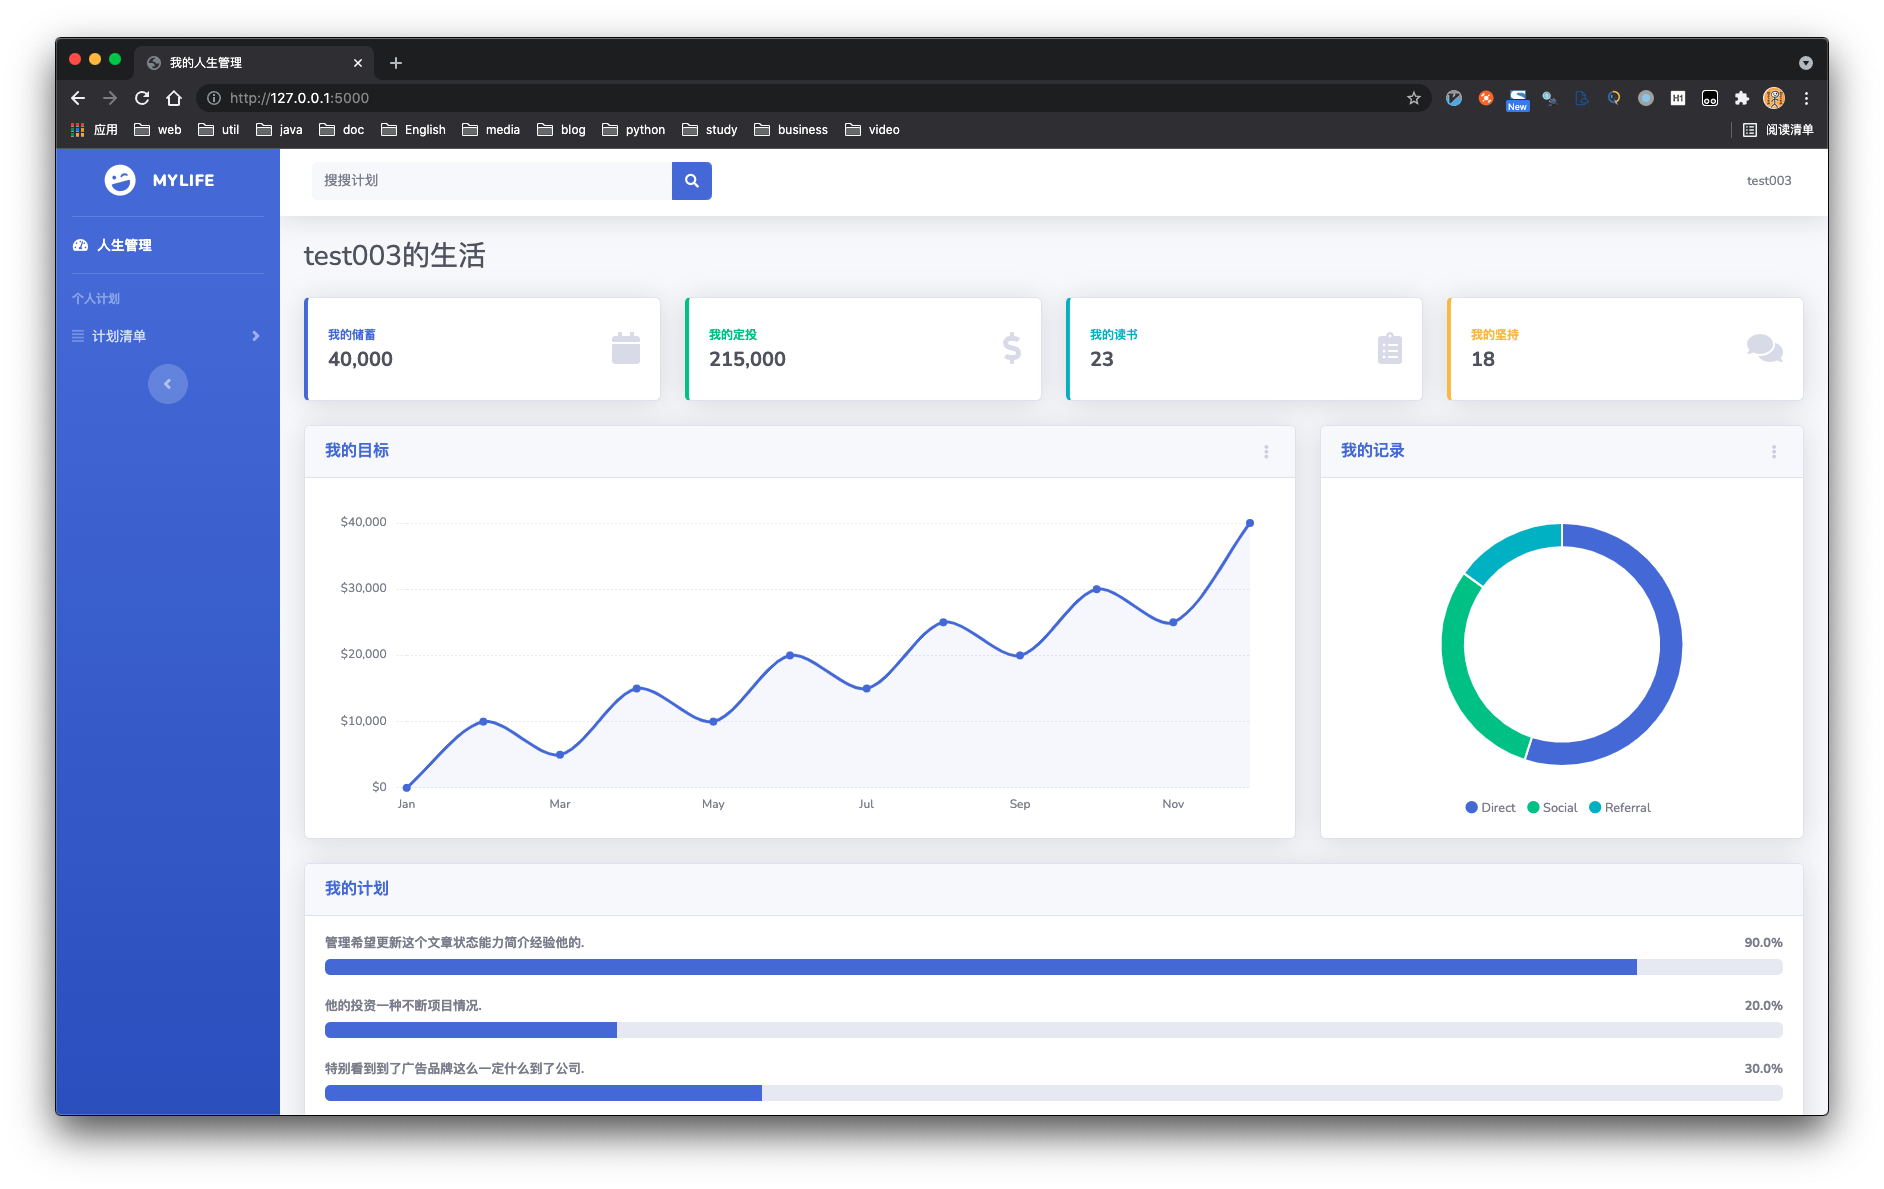1884x1189 pixels.
Task: Open the java bookmarks folder
Action: point(279,130)
